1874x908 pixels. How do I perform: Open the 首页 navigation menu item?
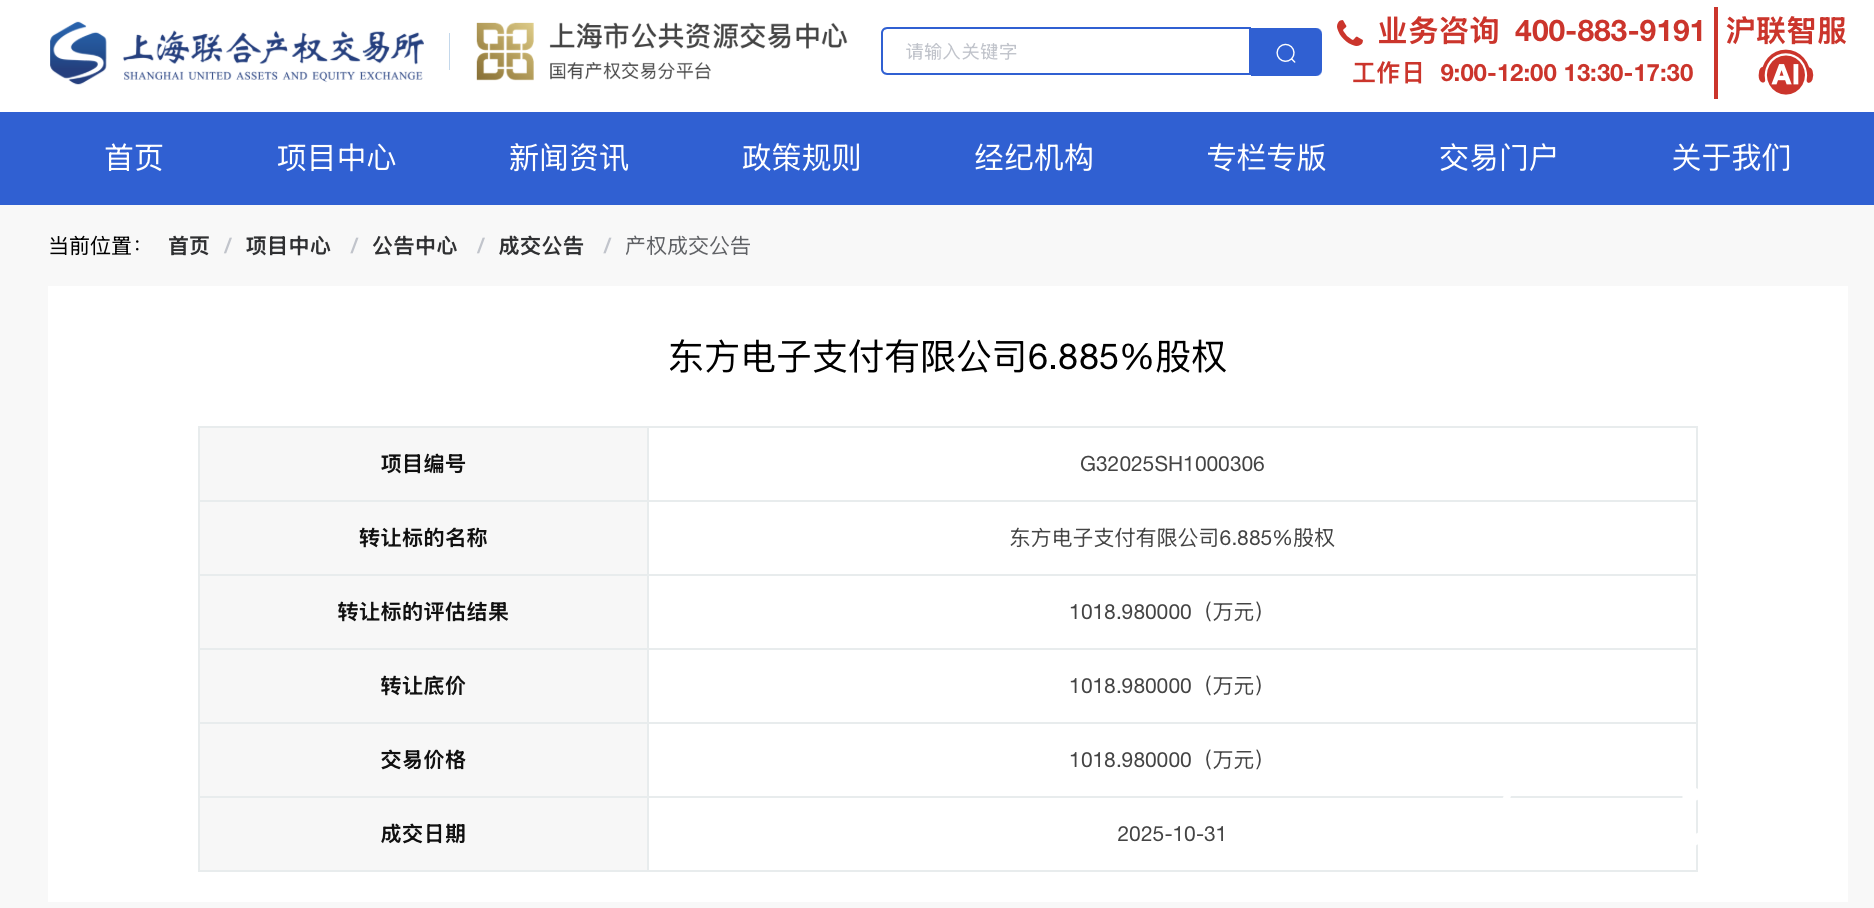pos(134,158)
